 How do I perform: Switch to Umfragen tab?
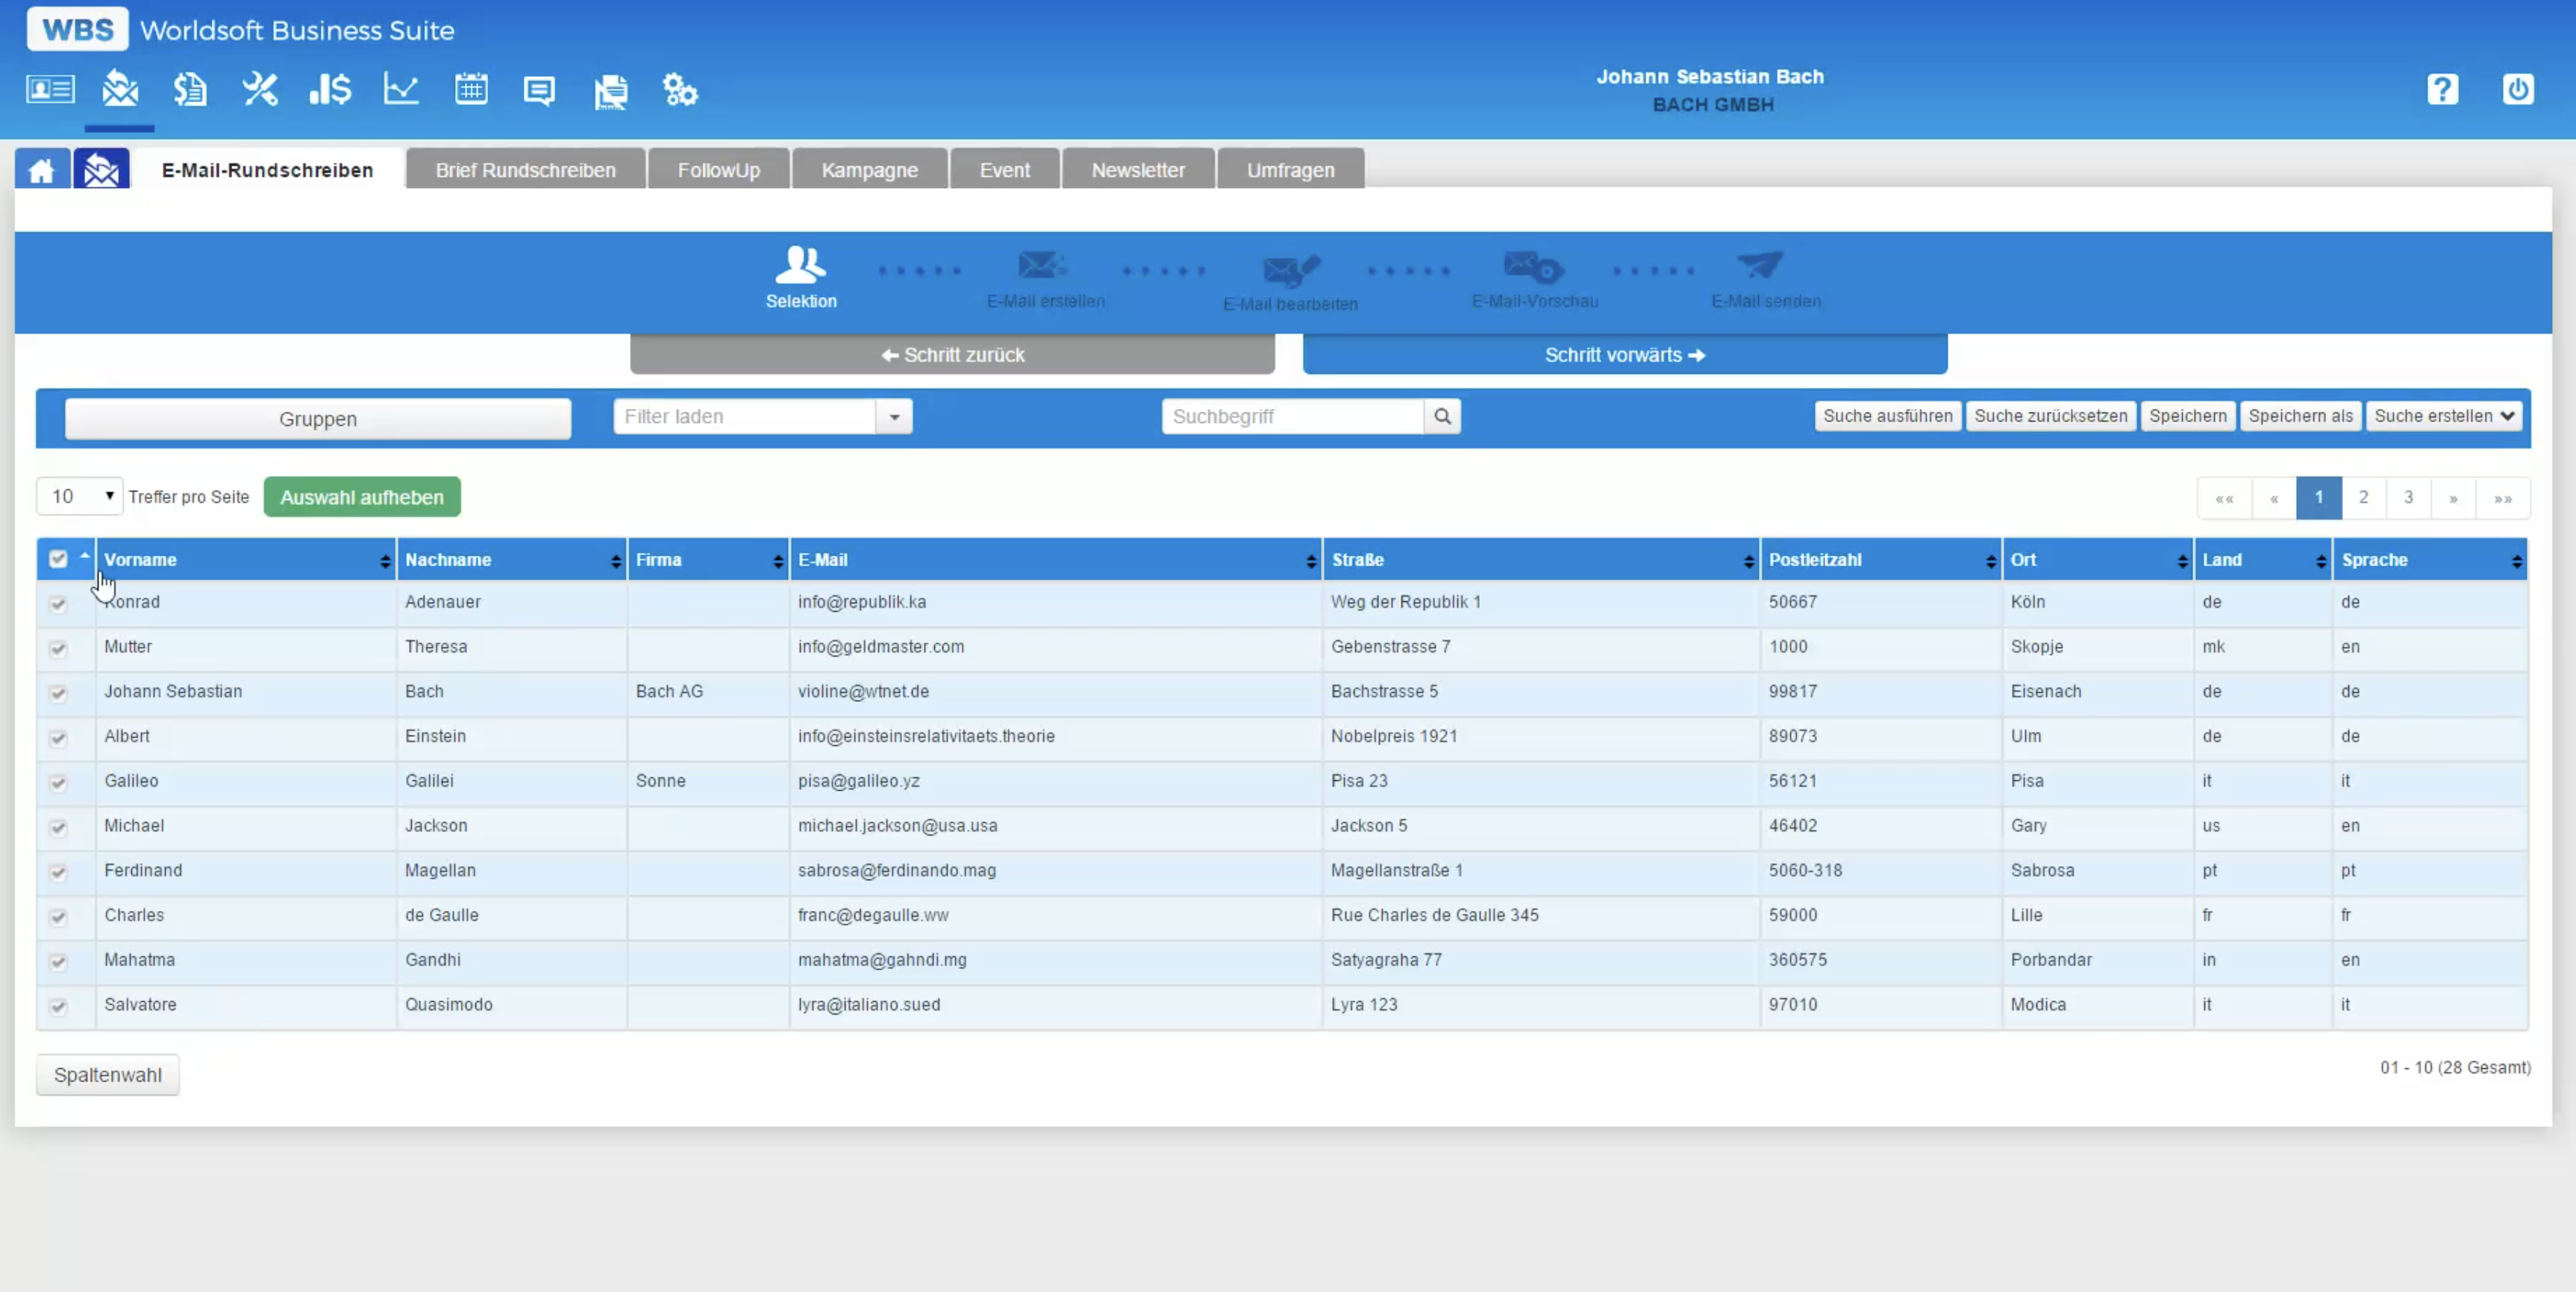click(x=1291, y=170)
